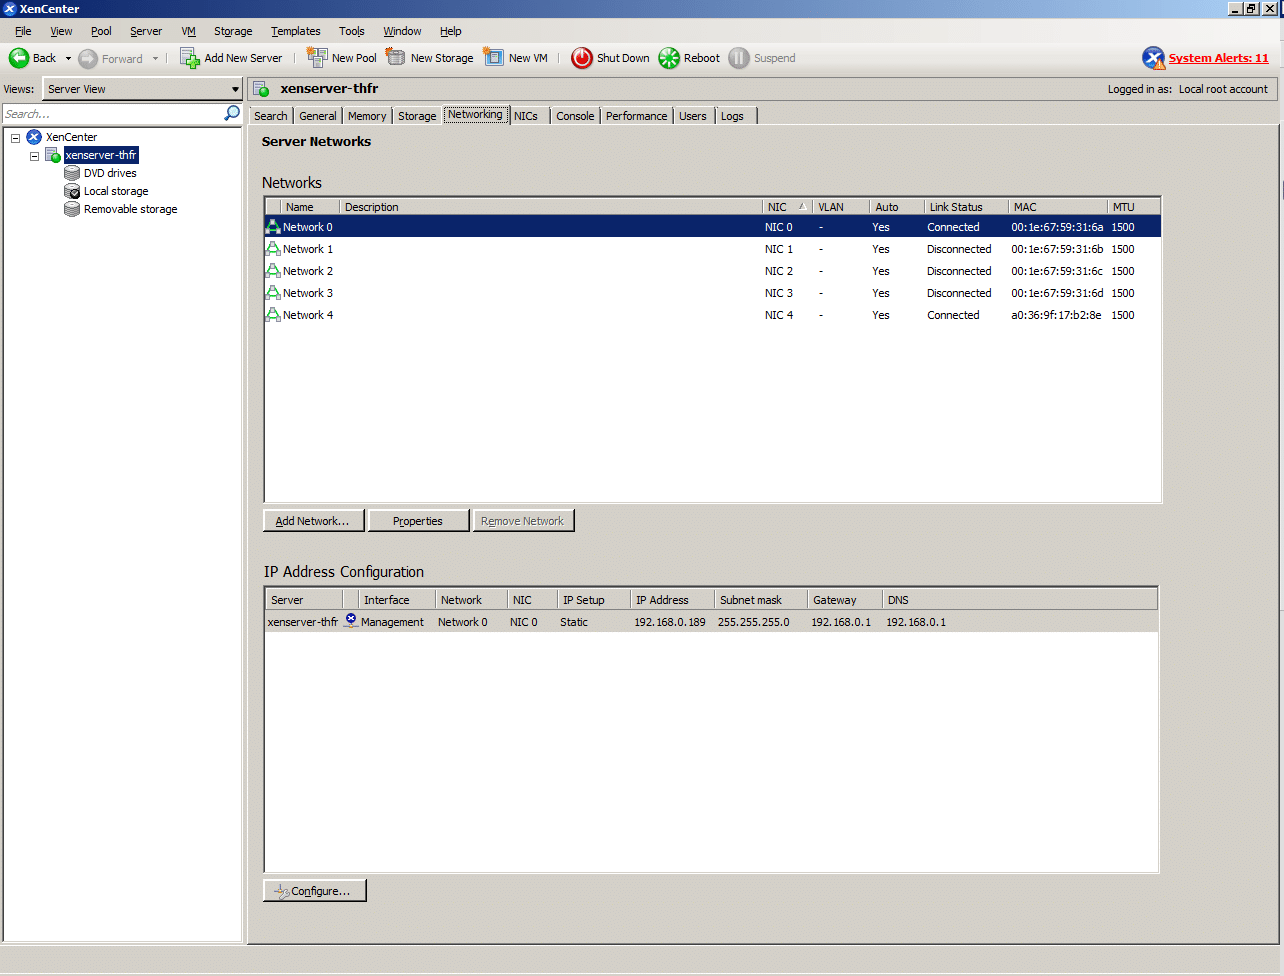Viewport: 1284px width, 976px height.
Task: Click the Network 0 row icon
Action: pos(273,227)
